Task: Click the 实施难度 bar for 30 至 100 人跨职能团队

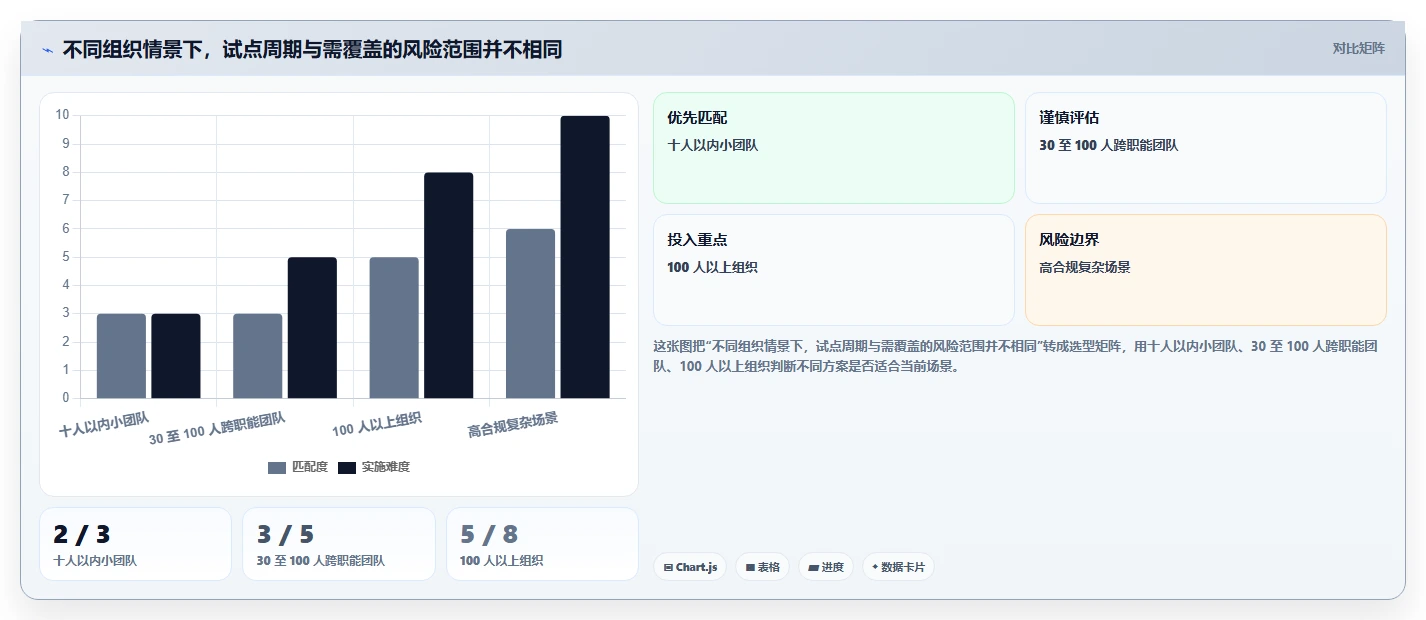Action: coord(312,328)
